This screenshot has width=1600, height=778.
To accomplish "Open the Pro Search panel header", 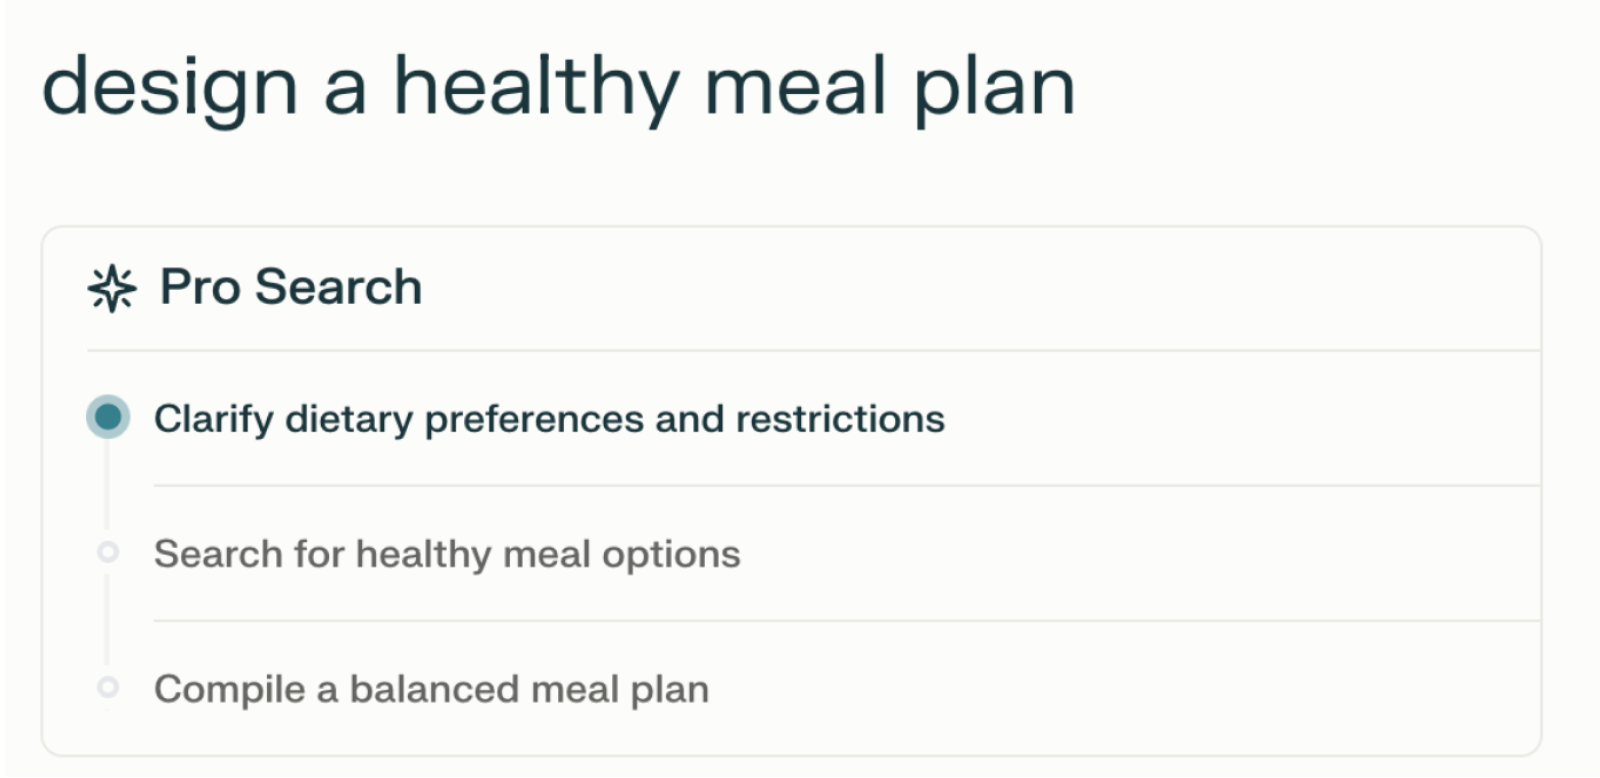I will click(x=290, y=288).
